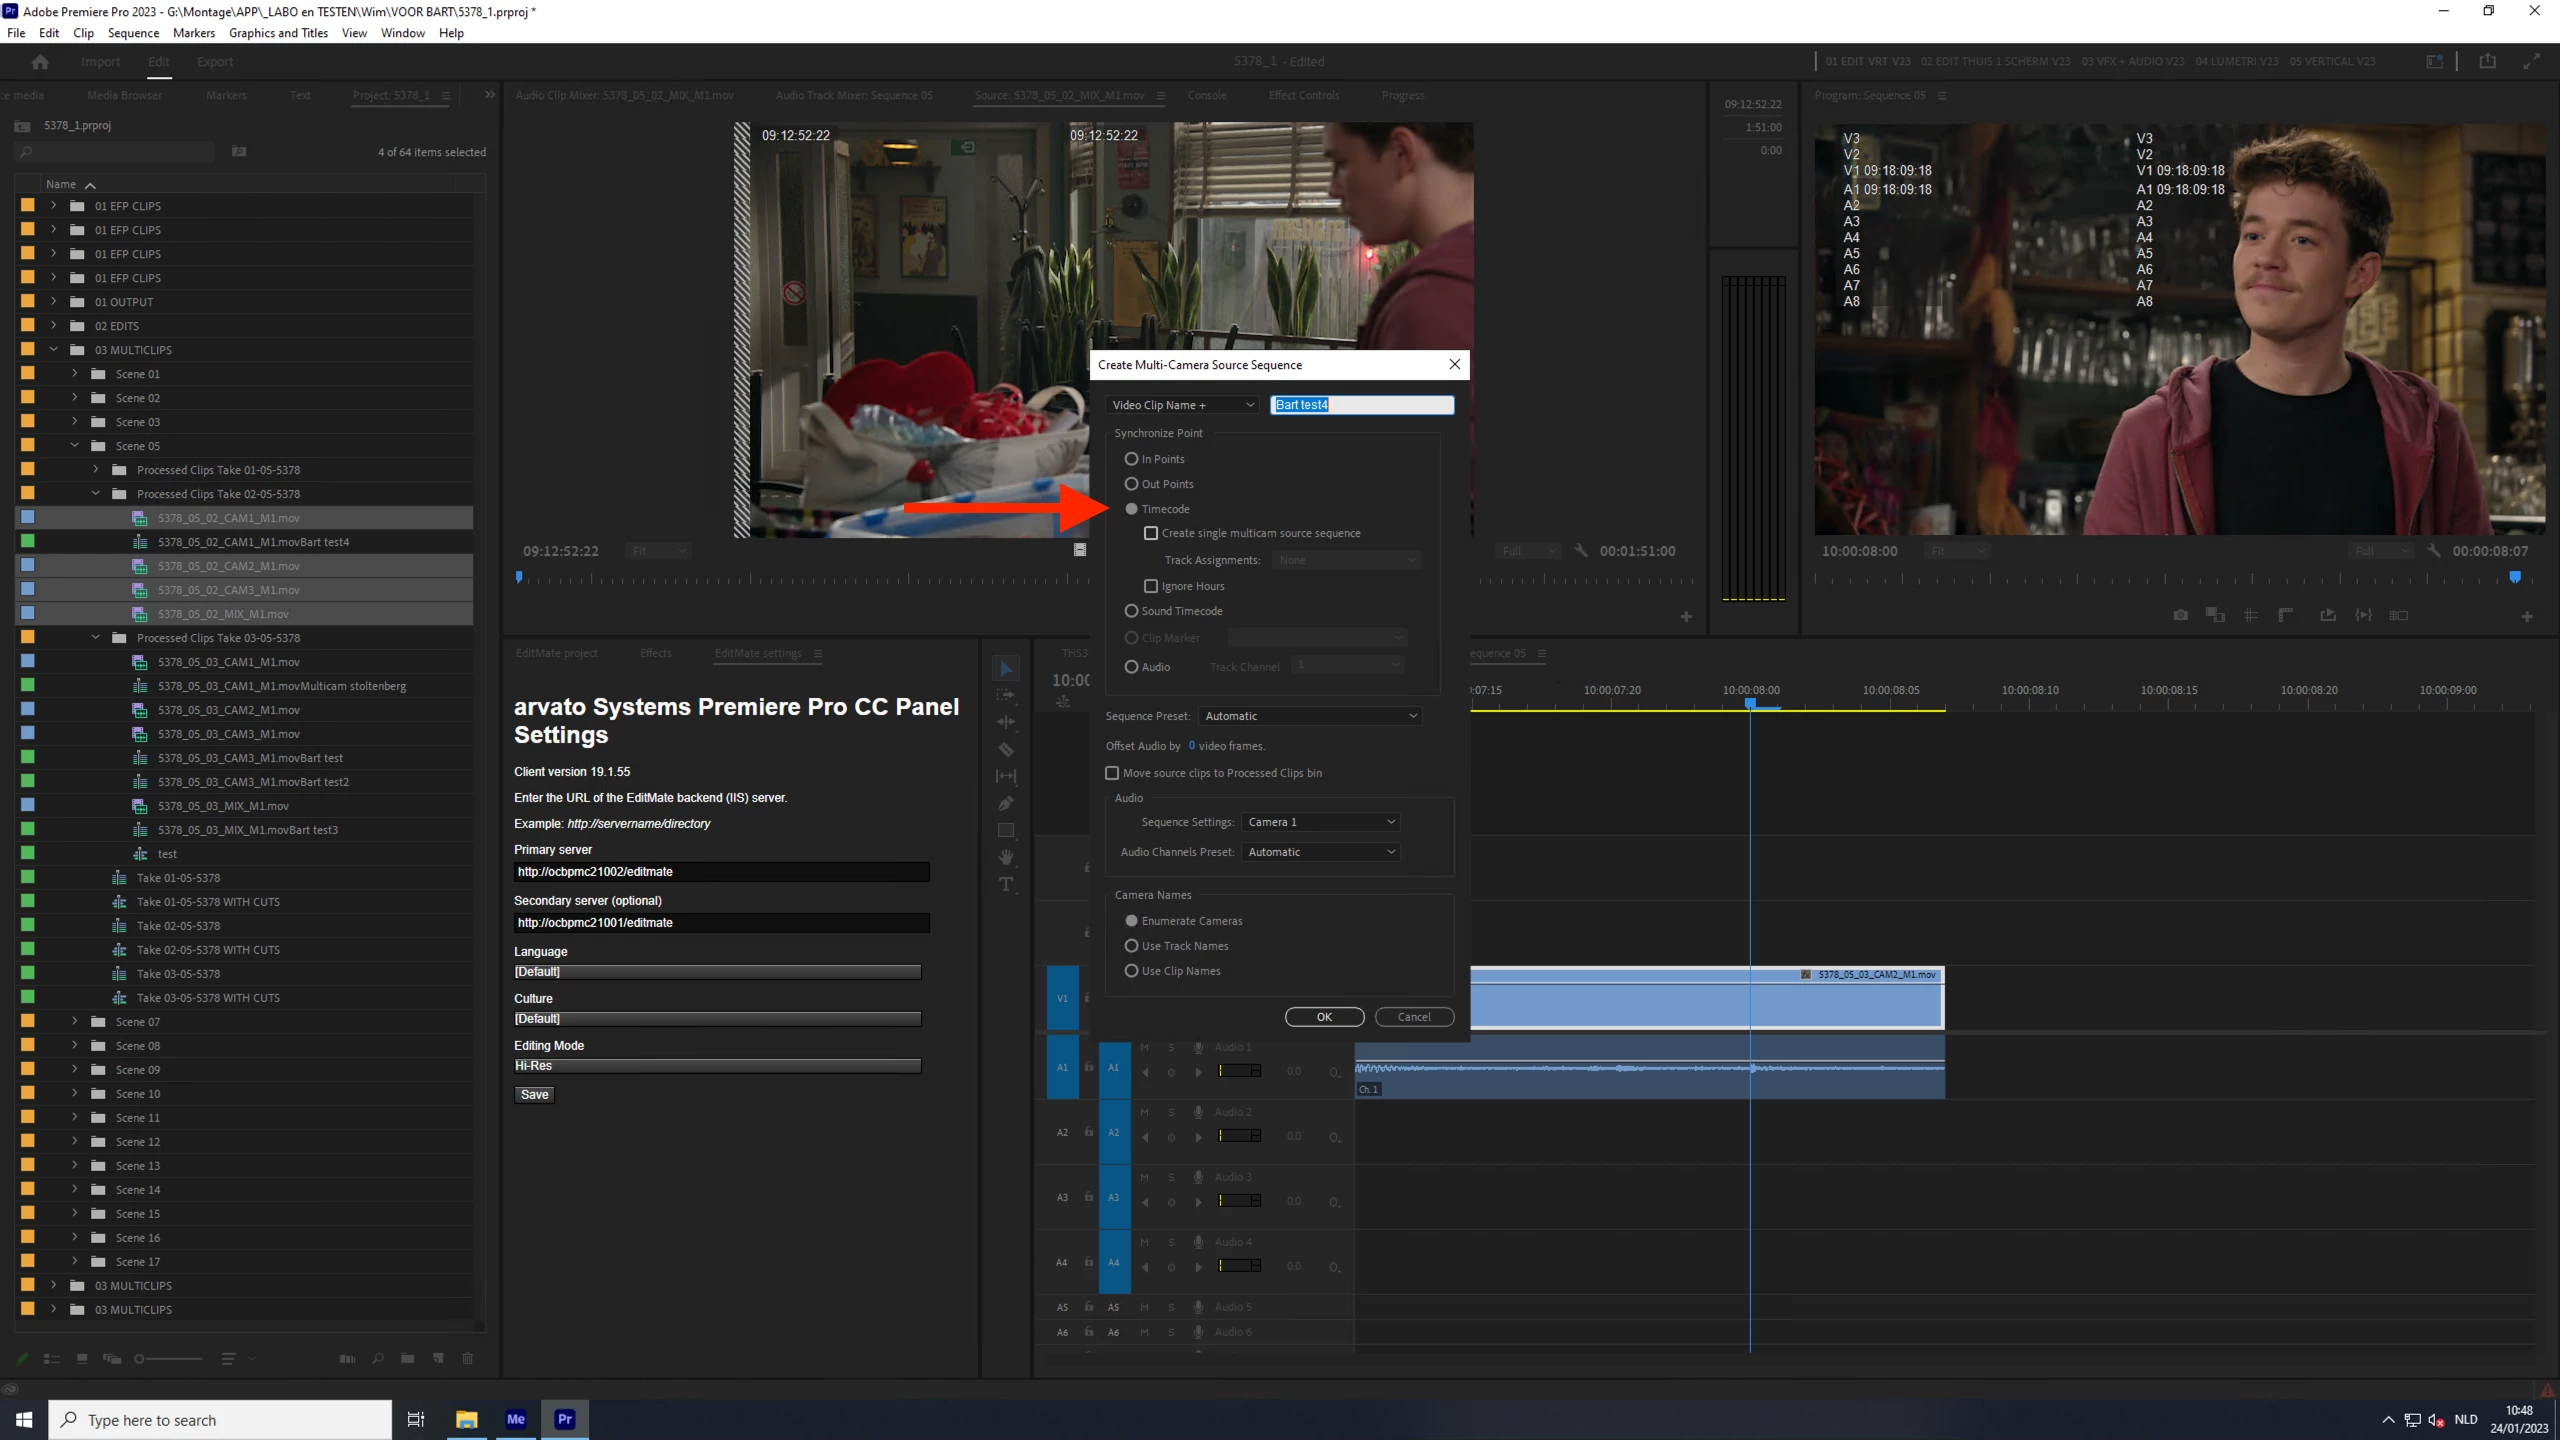The image size is (2560, 1440).
Task: Select the Pen tool
Action: click(x=1006, y=803)
